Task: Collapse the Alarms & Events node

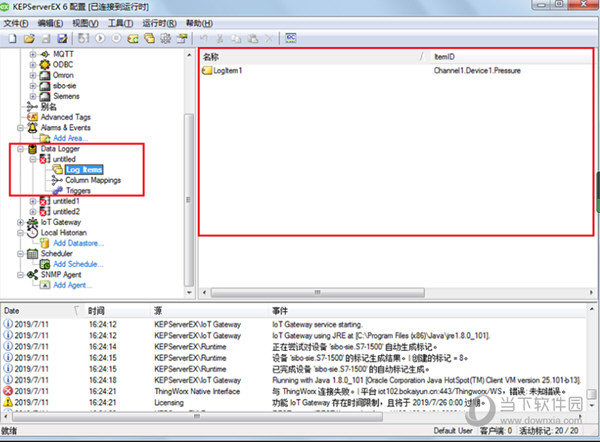Action: (20, 128)
